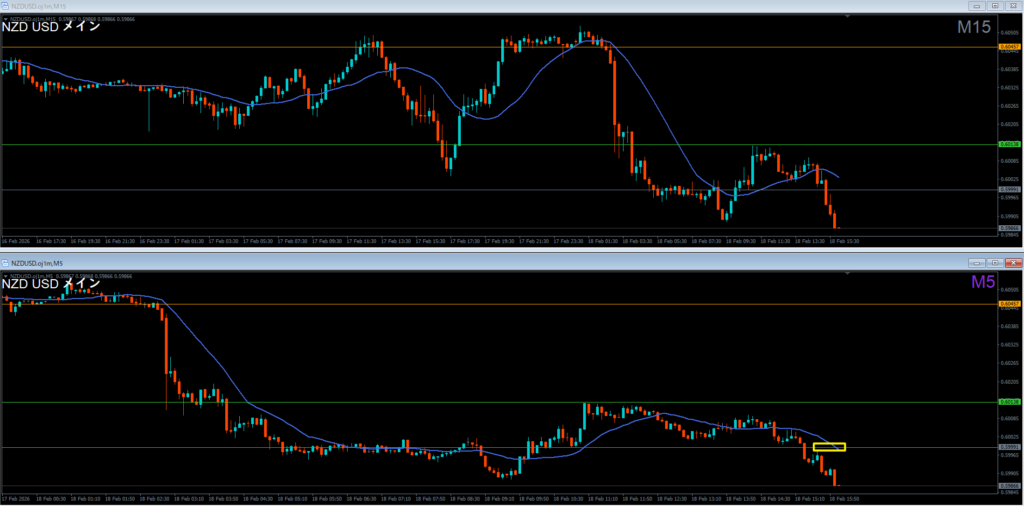The width and height of the screenshot is (1024, 506).
Task: Click the M5 chart window's title bar icon
Action: [5, 263]
